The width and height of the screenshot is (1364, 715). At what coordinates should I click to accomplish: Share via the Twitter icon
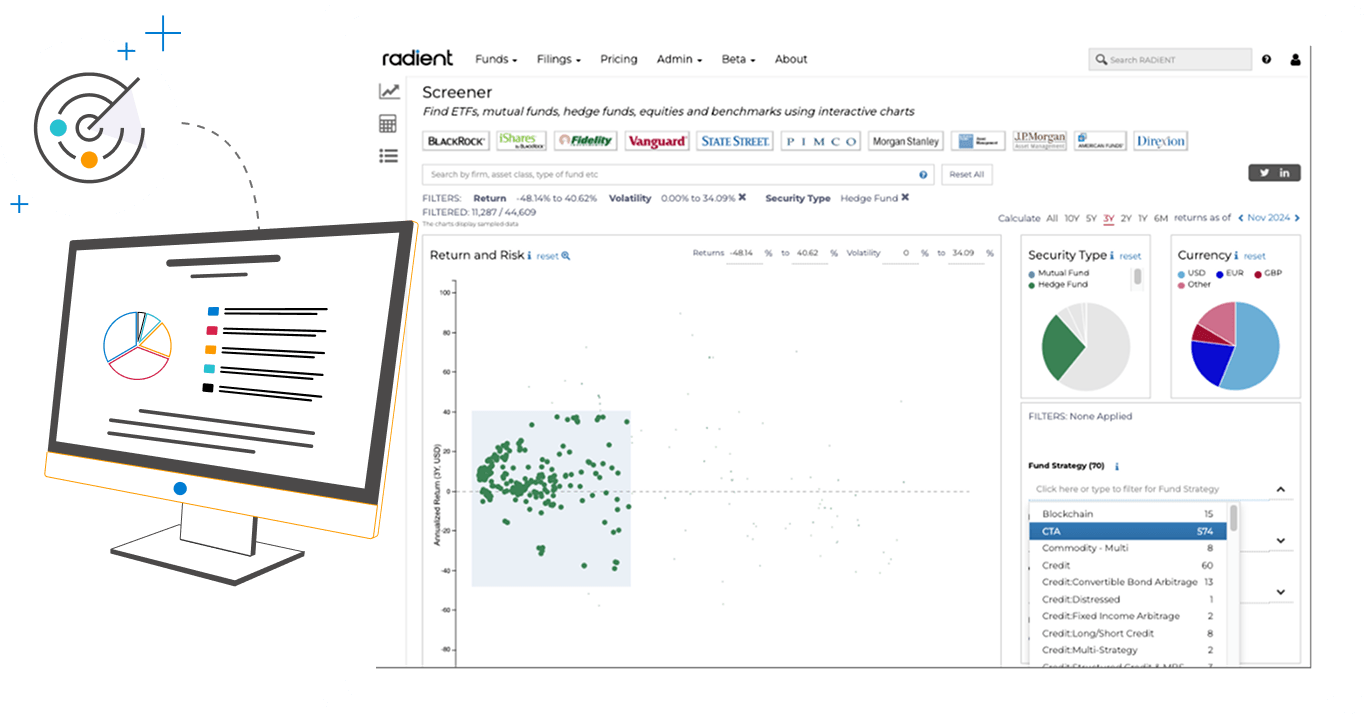click(x=1264, y=173)
